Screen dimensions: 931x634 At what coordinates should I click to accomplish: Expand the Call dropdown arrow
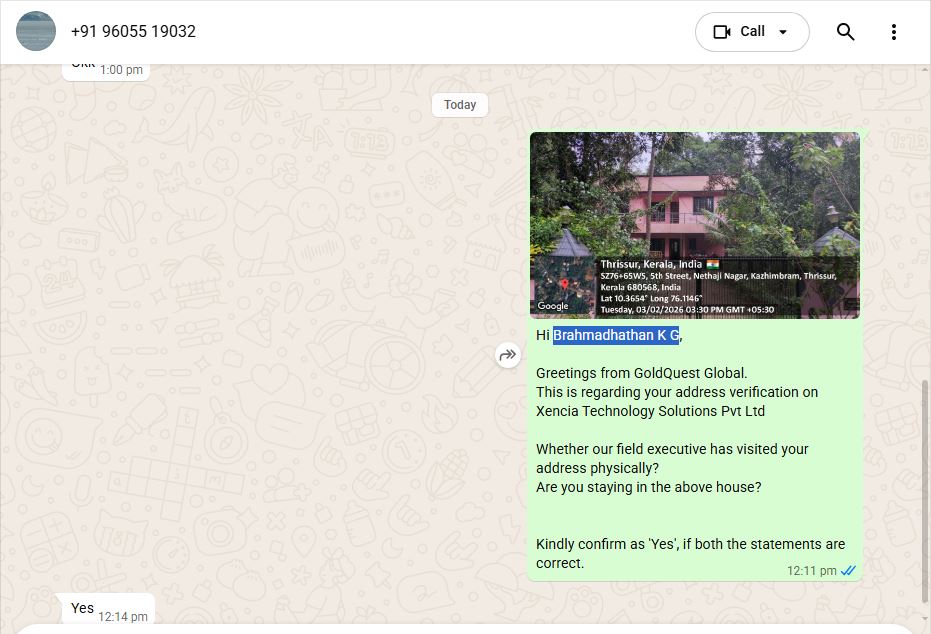pyautogui.click(x=783, y=32)
